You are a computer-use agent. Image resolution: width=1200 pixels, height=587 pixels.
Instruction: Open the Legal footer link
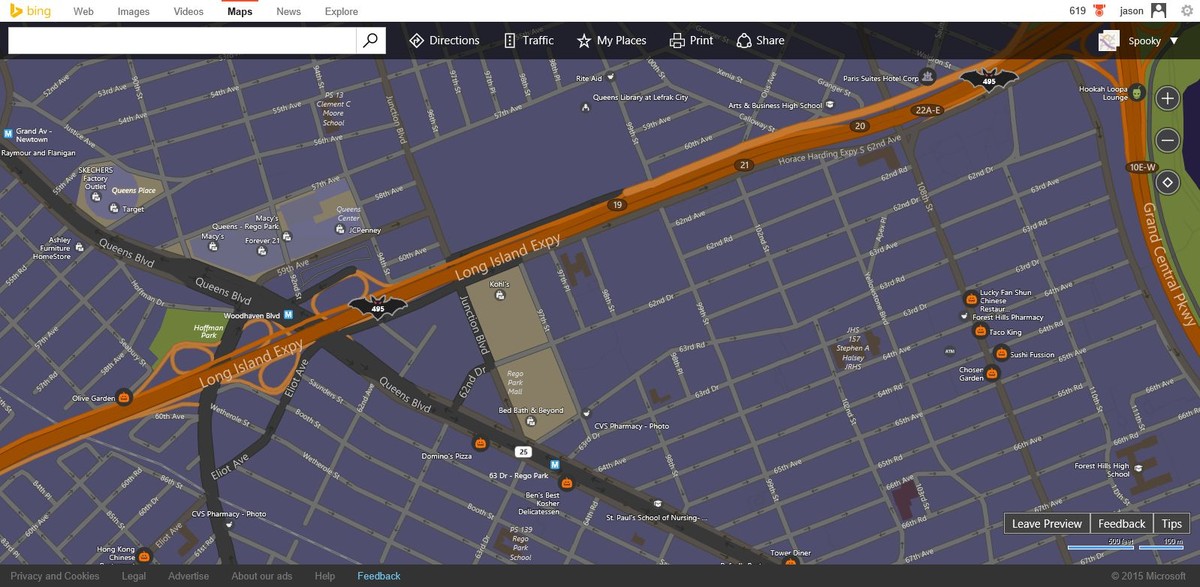[134, 576]
